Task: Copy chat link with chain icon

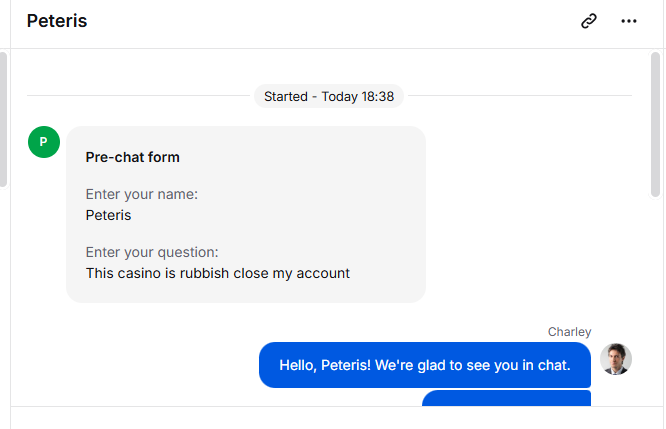Action: click(589, 21)
